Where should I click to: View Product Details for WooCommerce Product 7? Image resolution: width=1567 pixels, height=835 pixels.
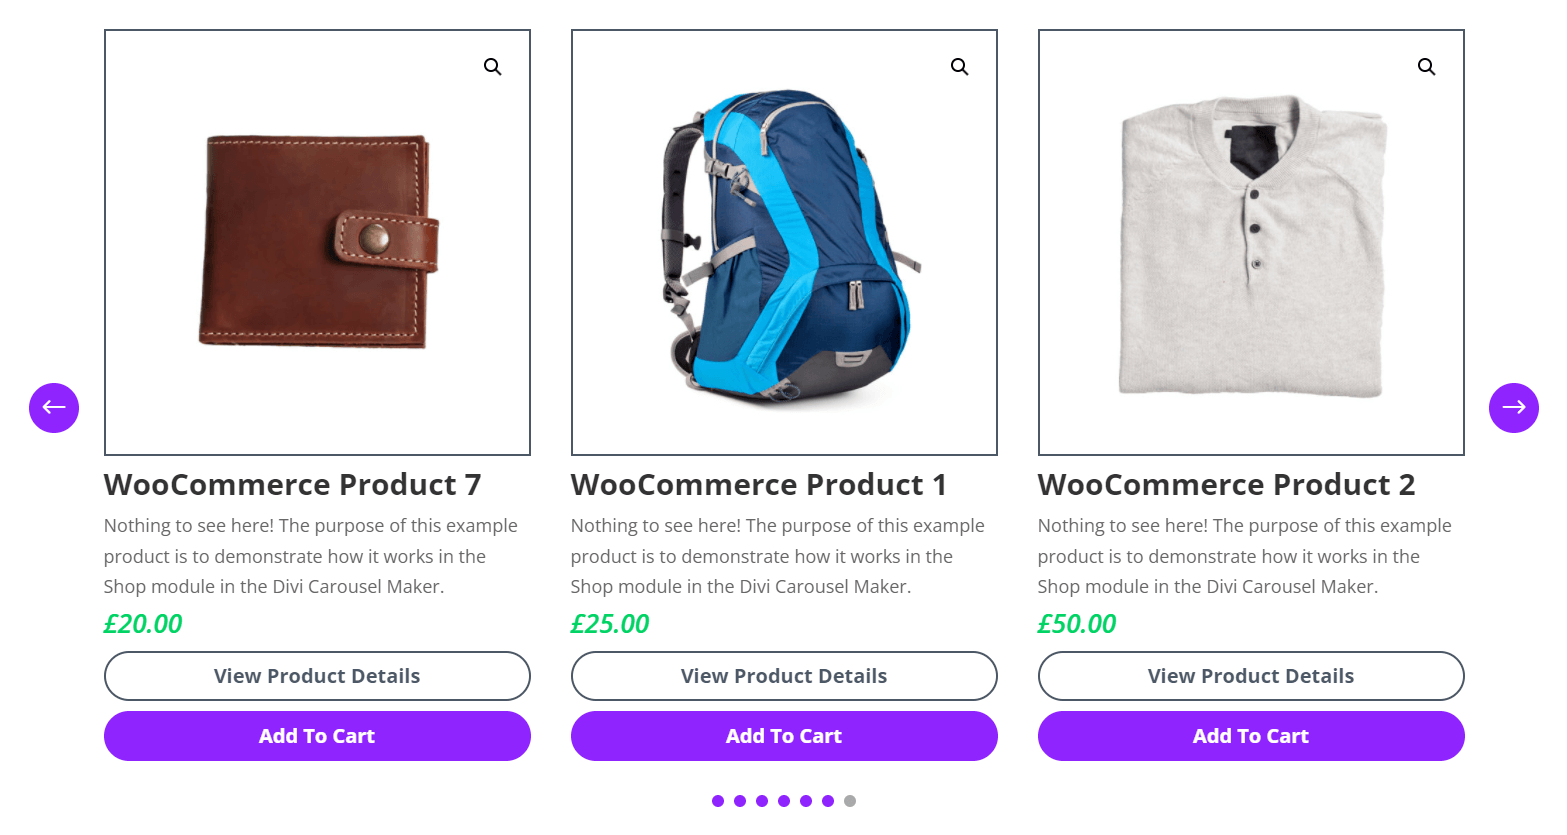pyautogui.click(x=317, y=676)
